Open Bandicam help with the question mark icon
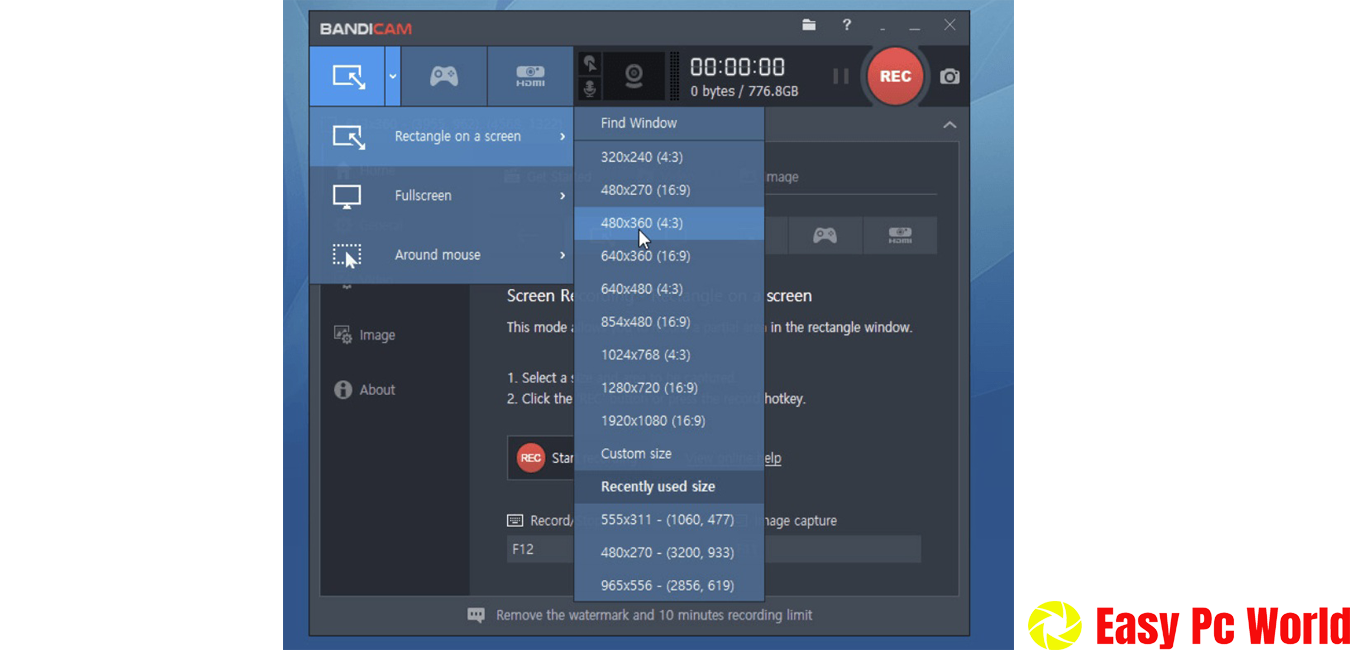 [x=846, y=25]
